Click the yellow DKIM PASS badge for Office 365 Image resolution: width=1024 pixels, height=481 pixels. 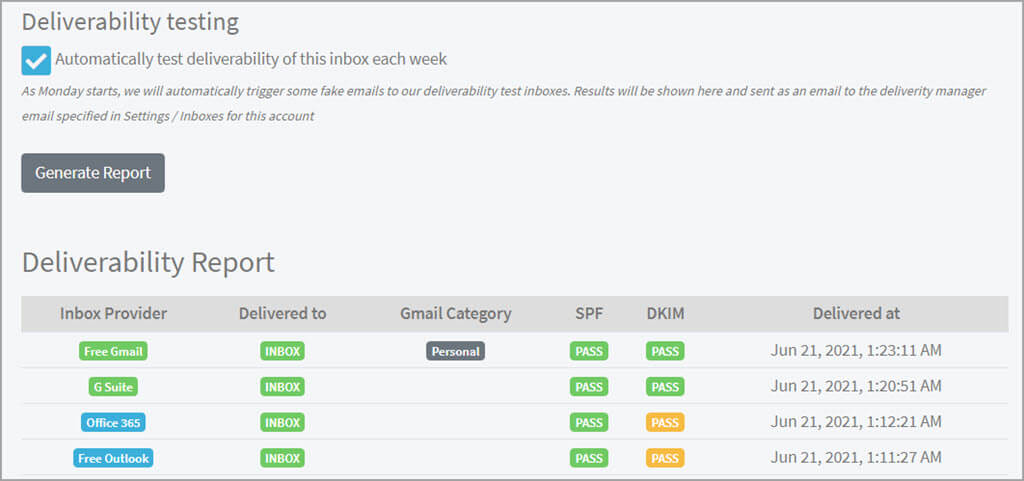665,423
